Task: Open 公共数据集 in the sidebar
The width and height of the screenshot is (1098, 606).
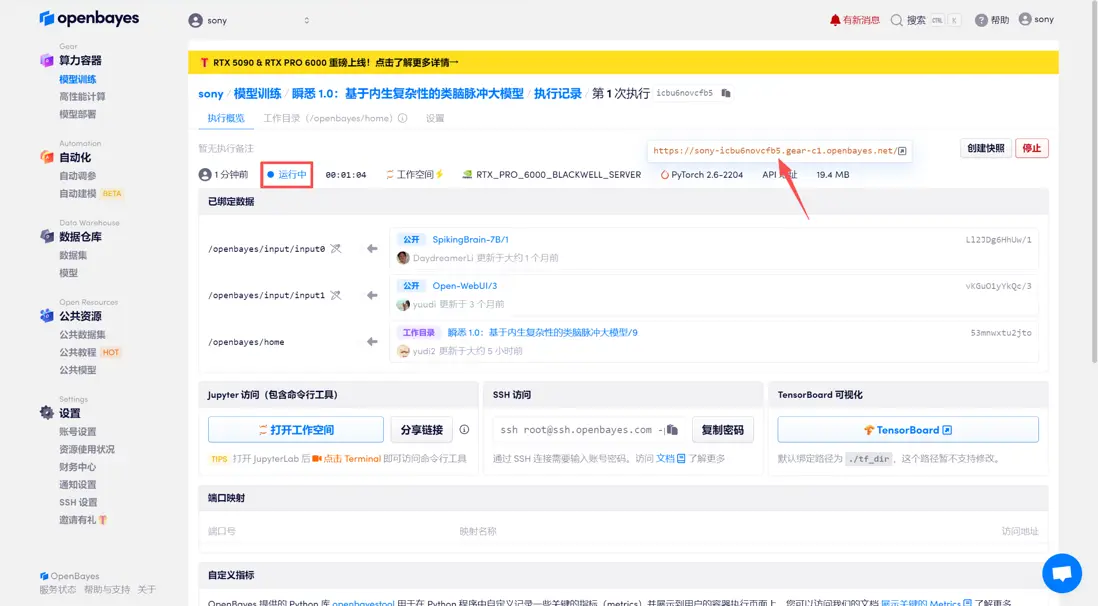Action: click(82, 334)
